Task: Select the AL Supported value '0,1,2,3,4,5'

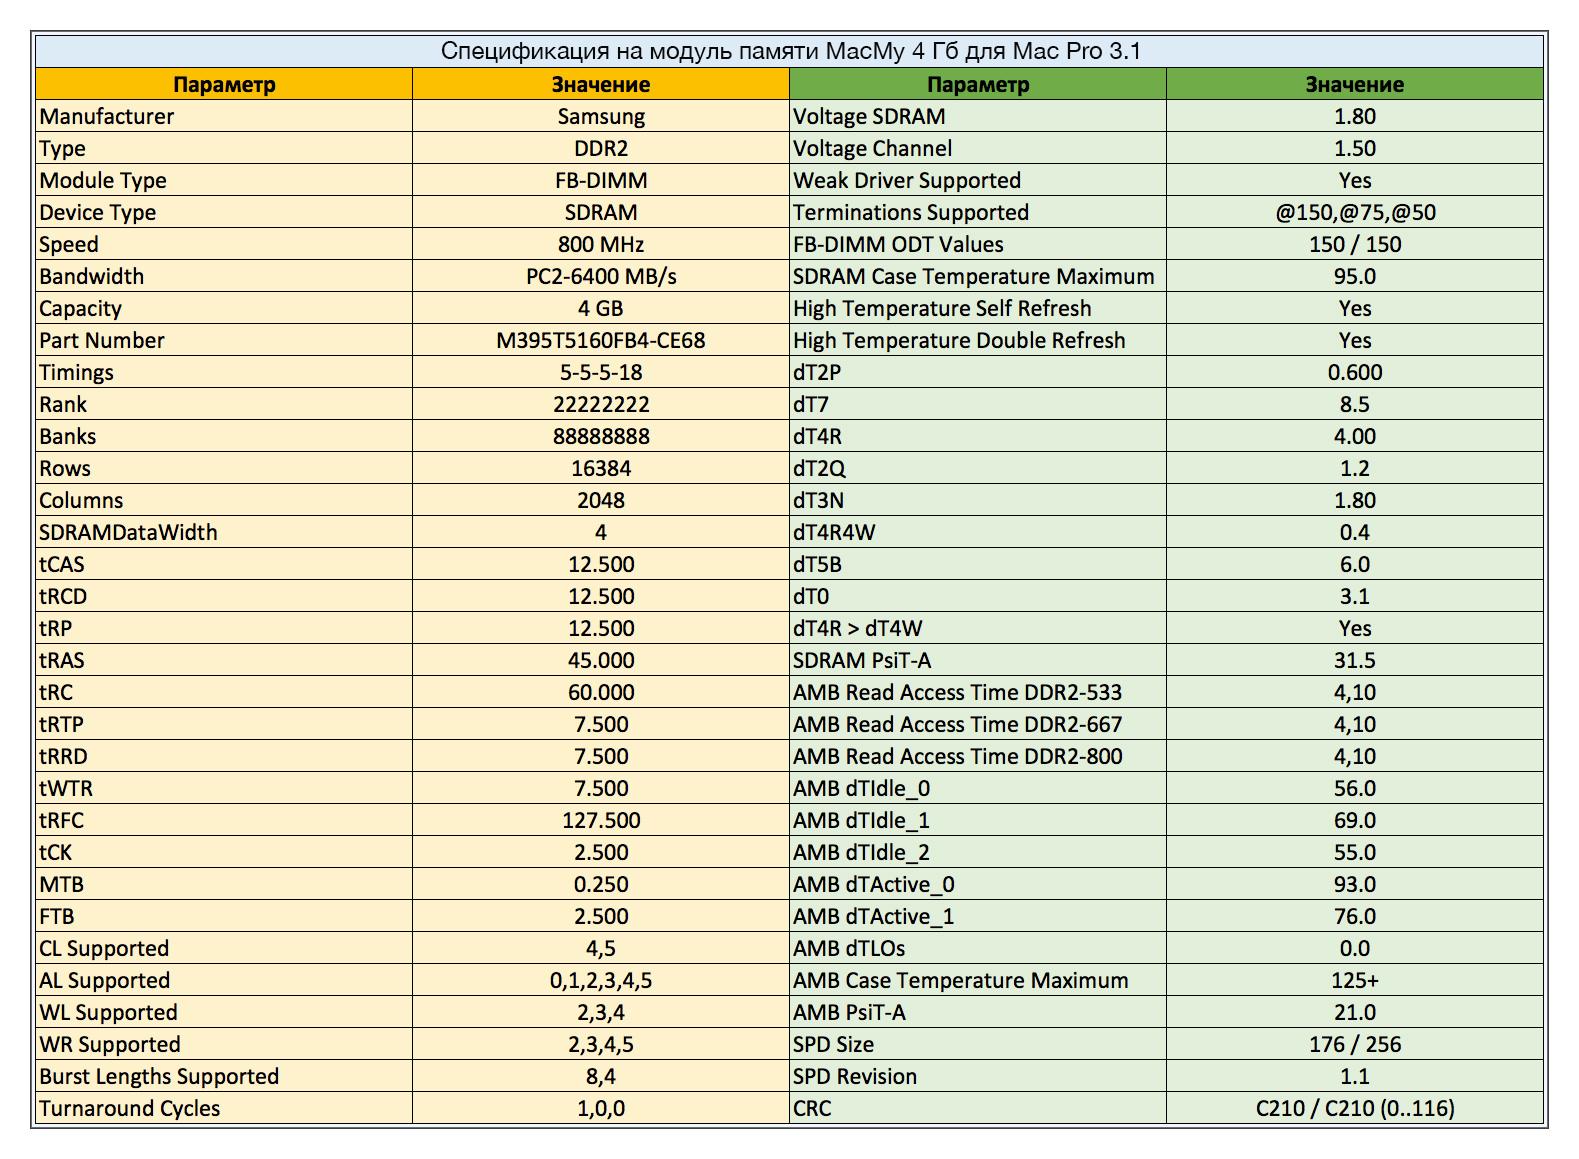Action: point(601,980)
